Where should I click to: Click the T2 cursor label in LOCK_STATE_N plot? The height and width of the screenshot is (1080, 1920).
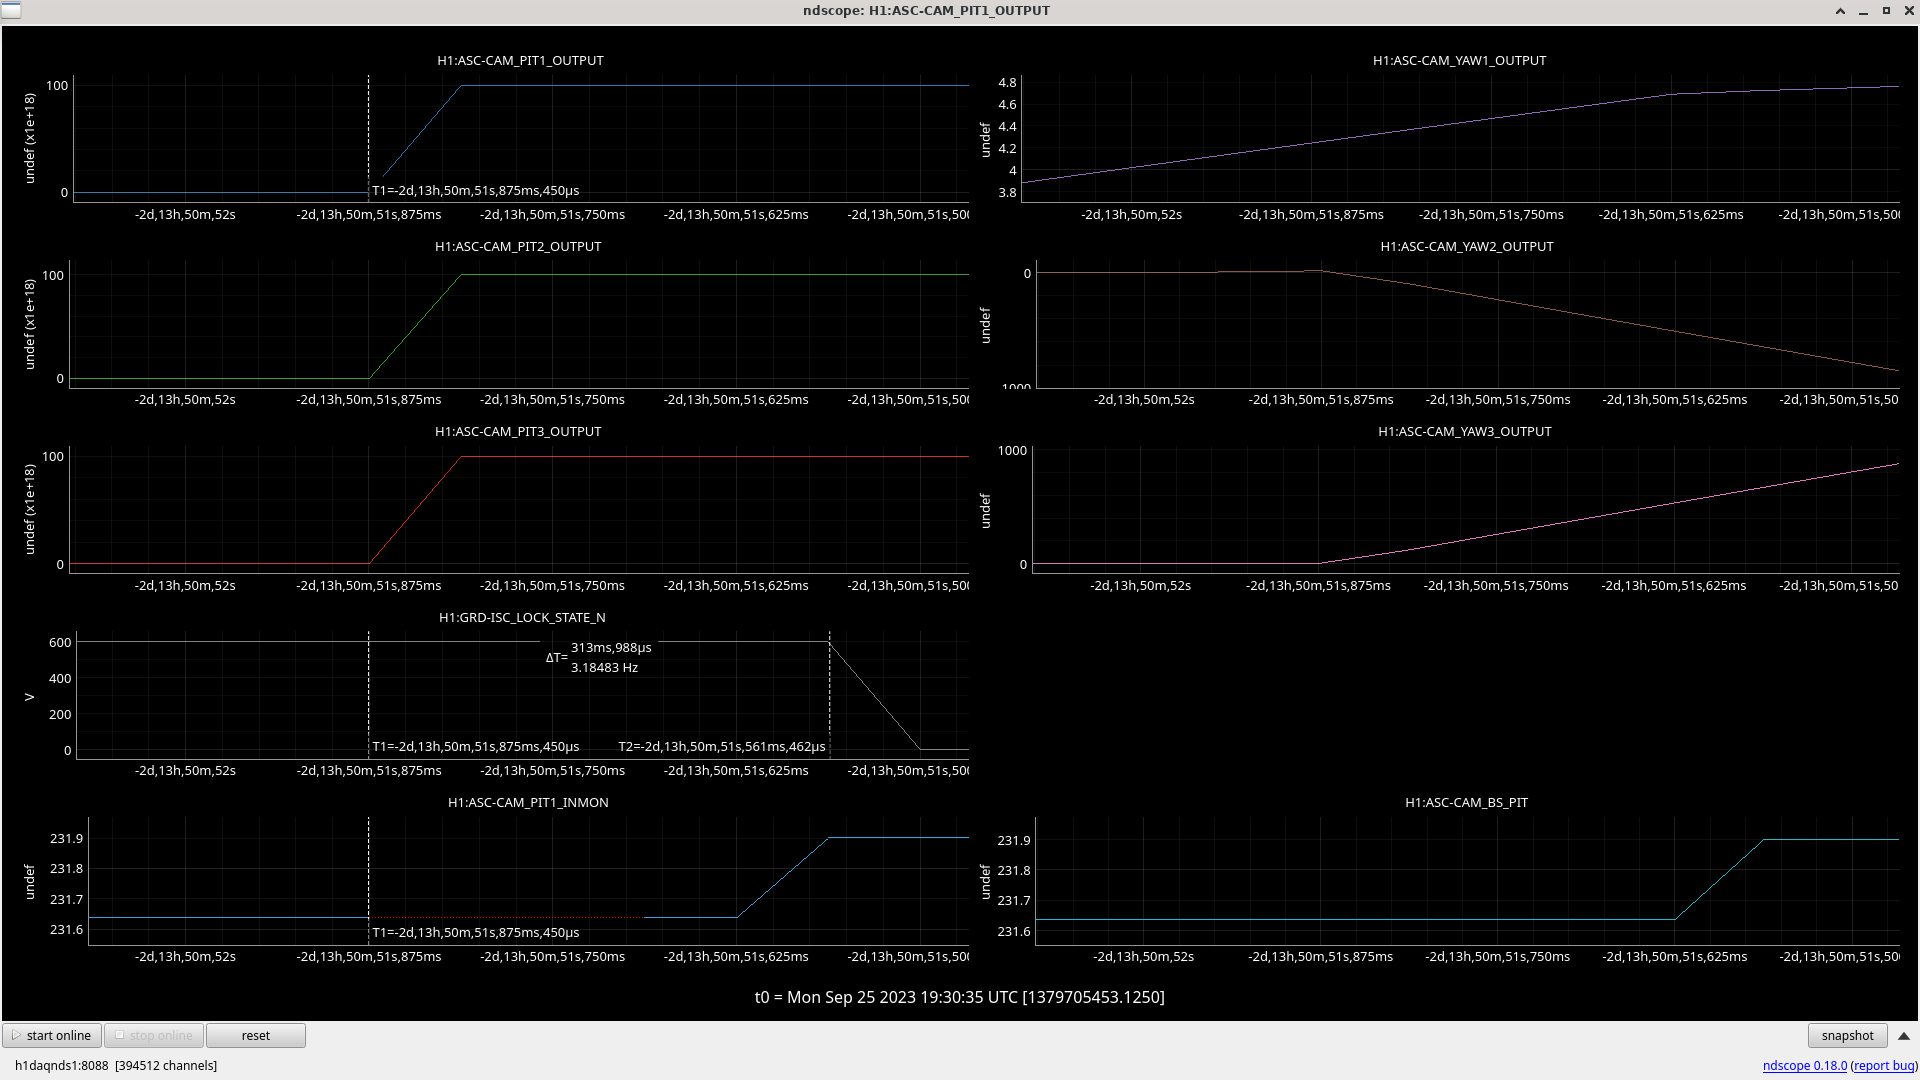coord(722,746)
